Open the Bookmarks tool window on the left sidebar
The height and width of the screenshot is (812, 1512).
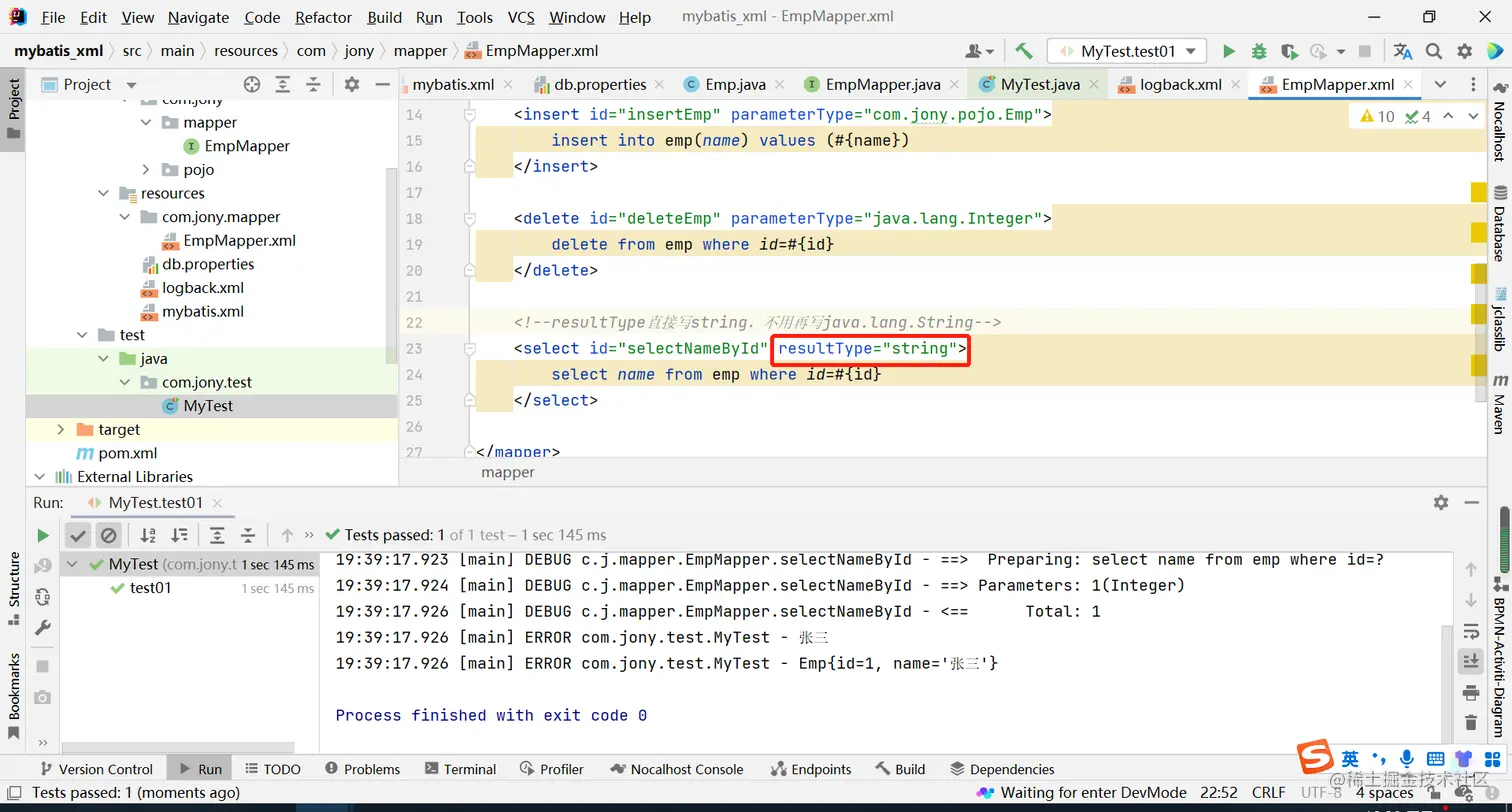(14, 695)
